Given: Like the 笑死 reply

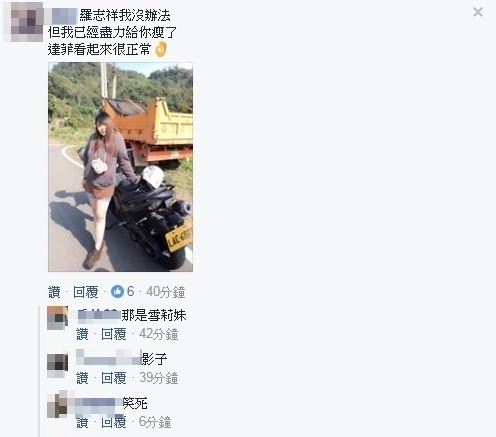Looking at the screenshot, I should click(82, 422).
